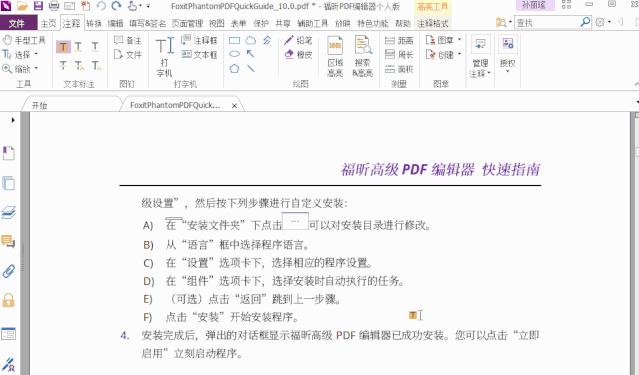Expand the 图章 stamp dropdown arrow
Image resolution: width=639 pixels, height=375 pixels.
(x=459, y=40)
